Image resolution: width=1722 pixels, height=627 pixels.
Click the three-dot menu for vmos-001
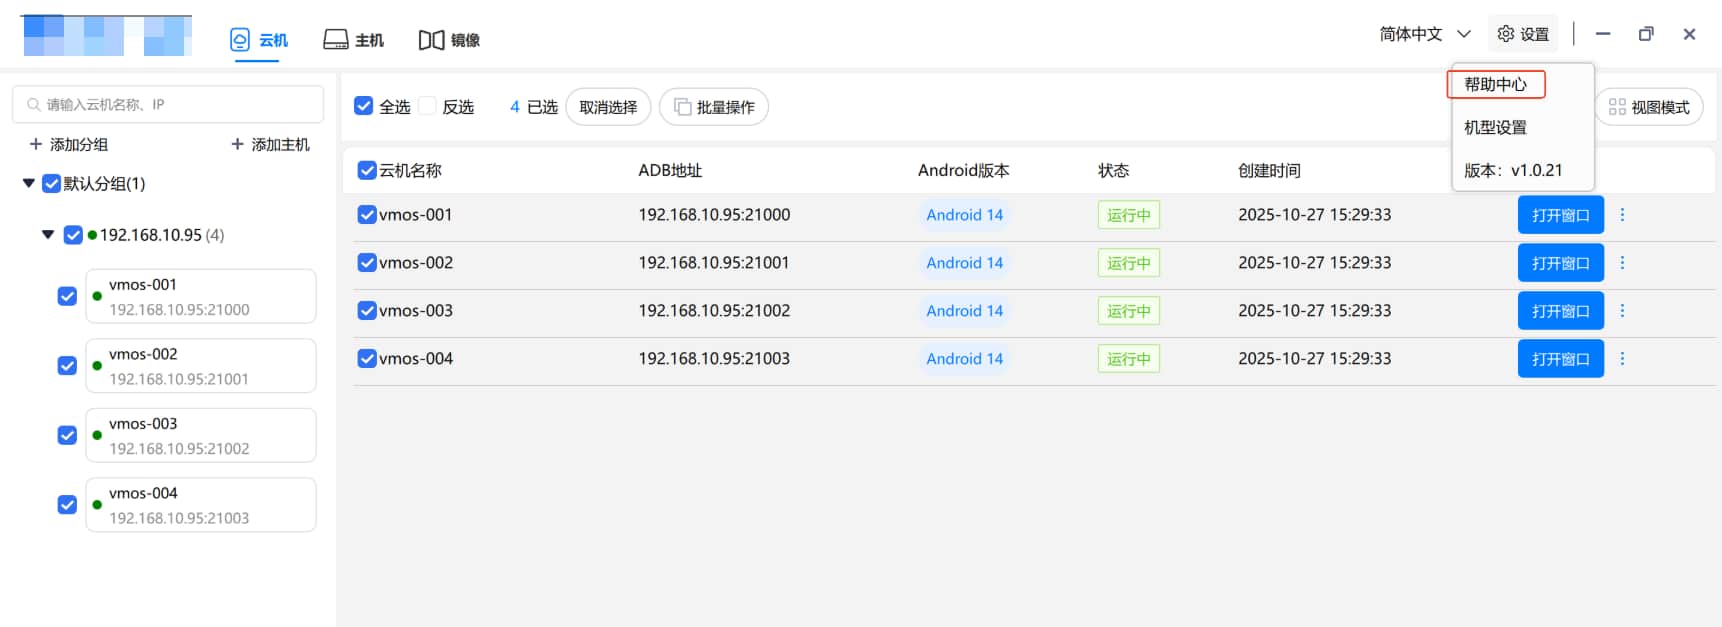point(1622,215)
